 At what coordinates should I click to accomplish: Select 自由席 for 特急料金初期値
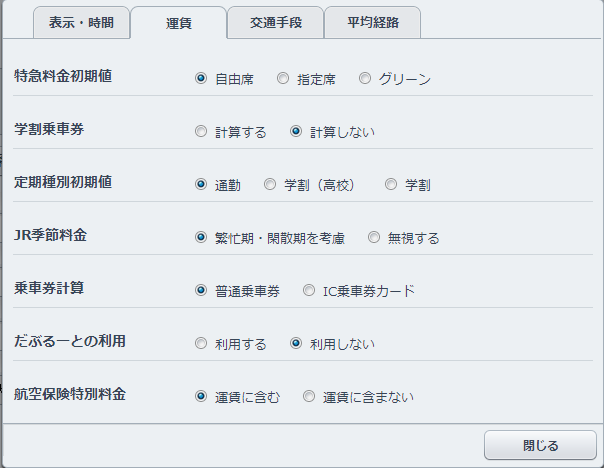201,78
